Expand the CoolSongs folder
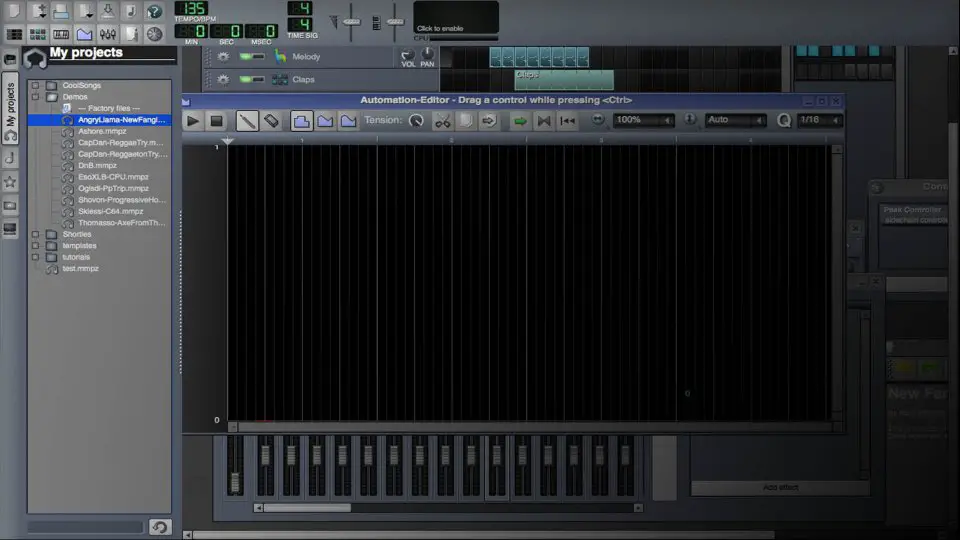 35,85
